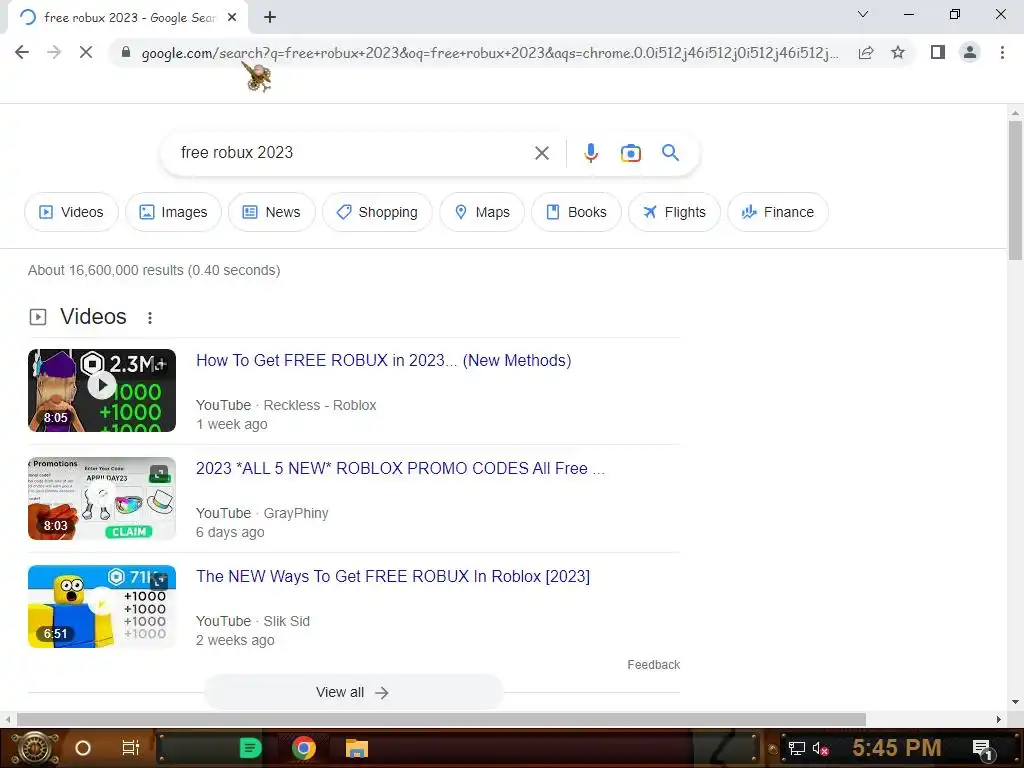The image size is (1024, 768).
Task: Open the Flights filter
Action: [x=675, y=212]
